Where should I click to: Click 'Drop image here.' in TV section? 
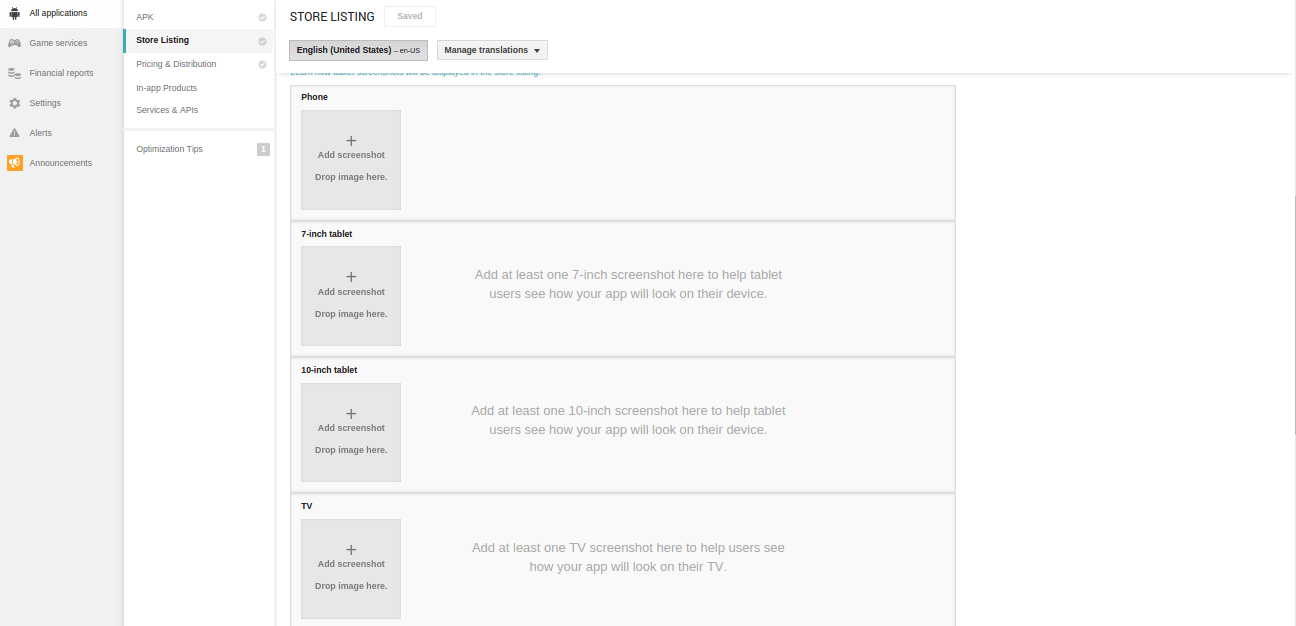[351, 586]
